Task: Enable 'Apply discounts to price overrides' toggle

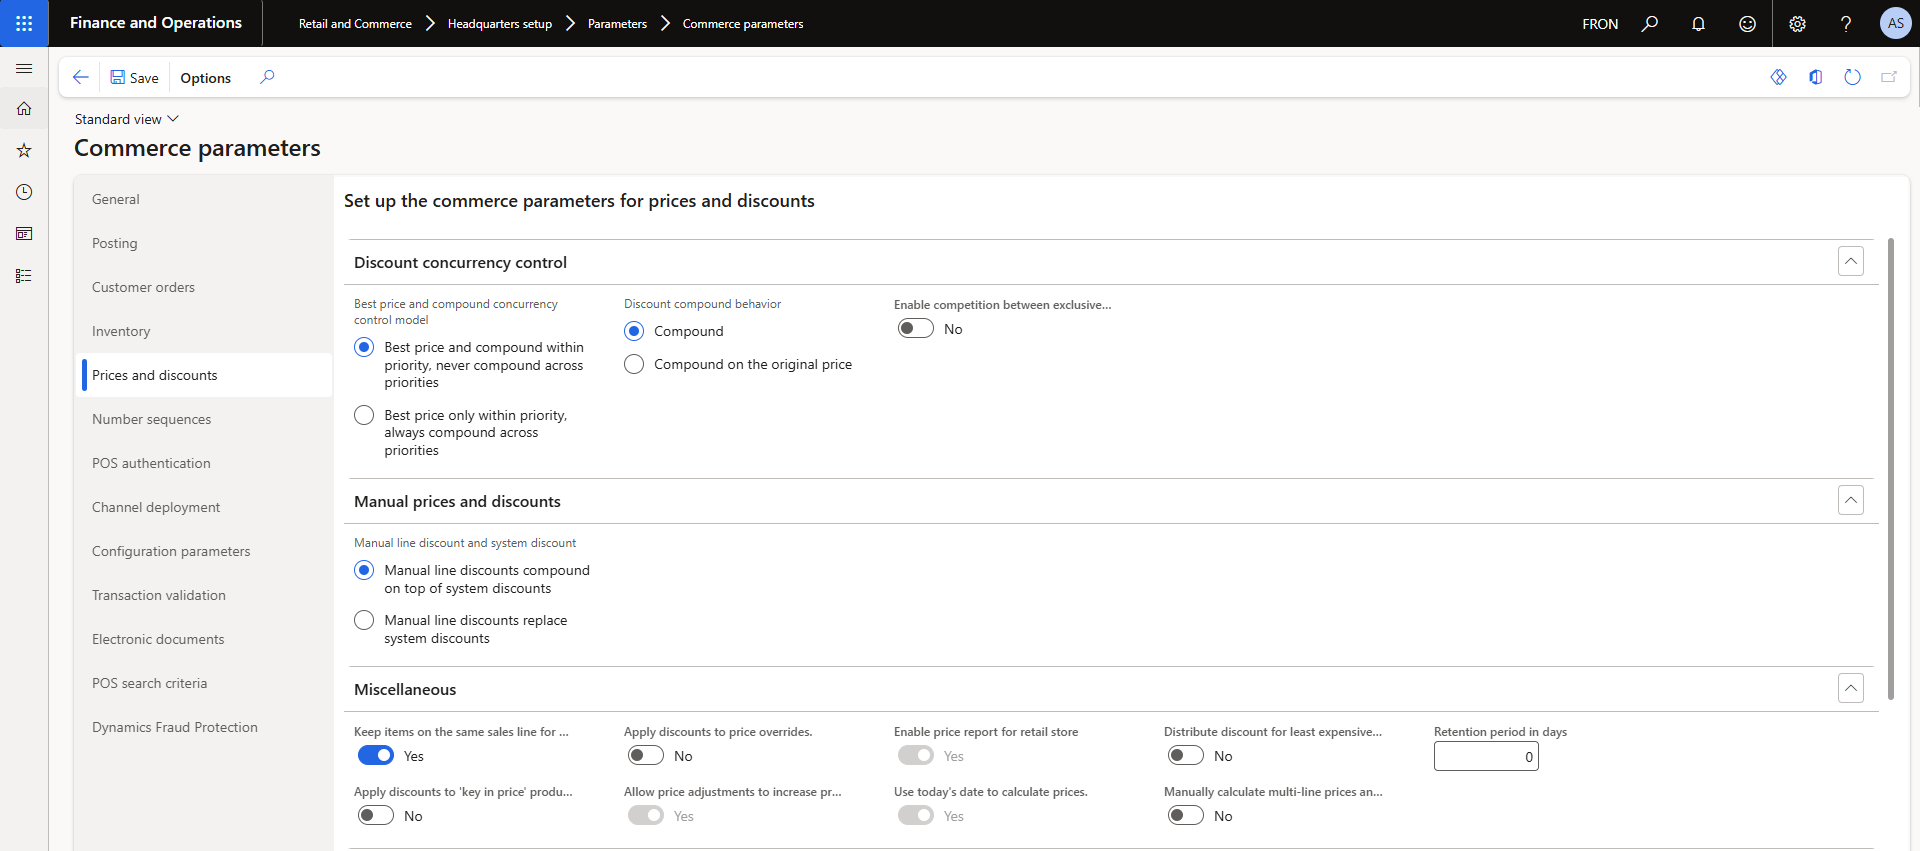Action: [646, 756]
